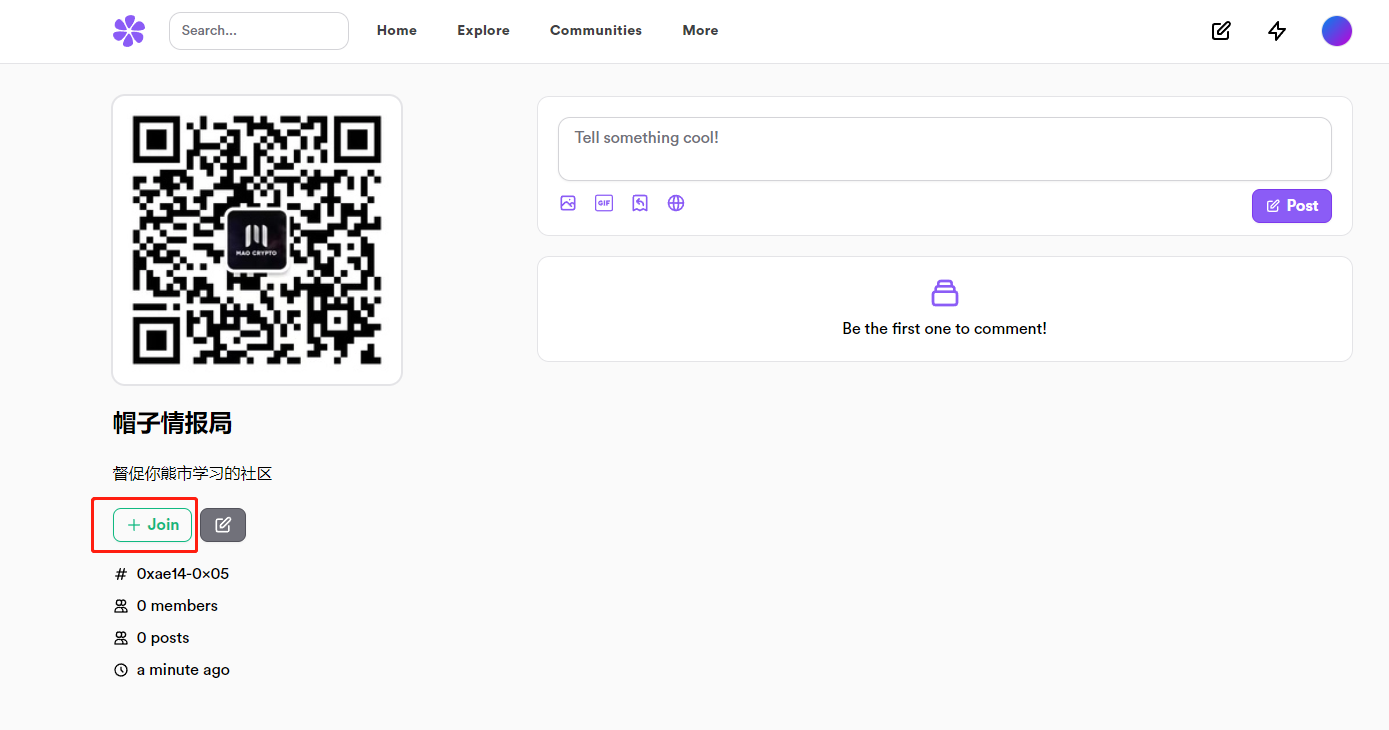Click the purple flower logo

point(129,31)
